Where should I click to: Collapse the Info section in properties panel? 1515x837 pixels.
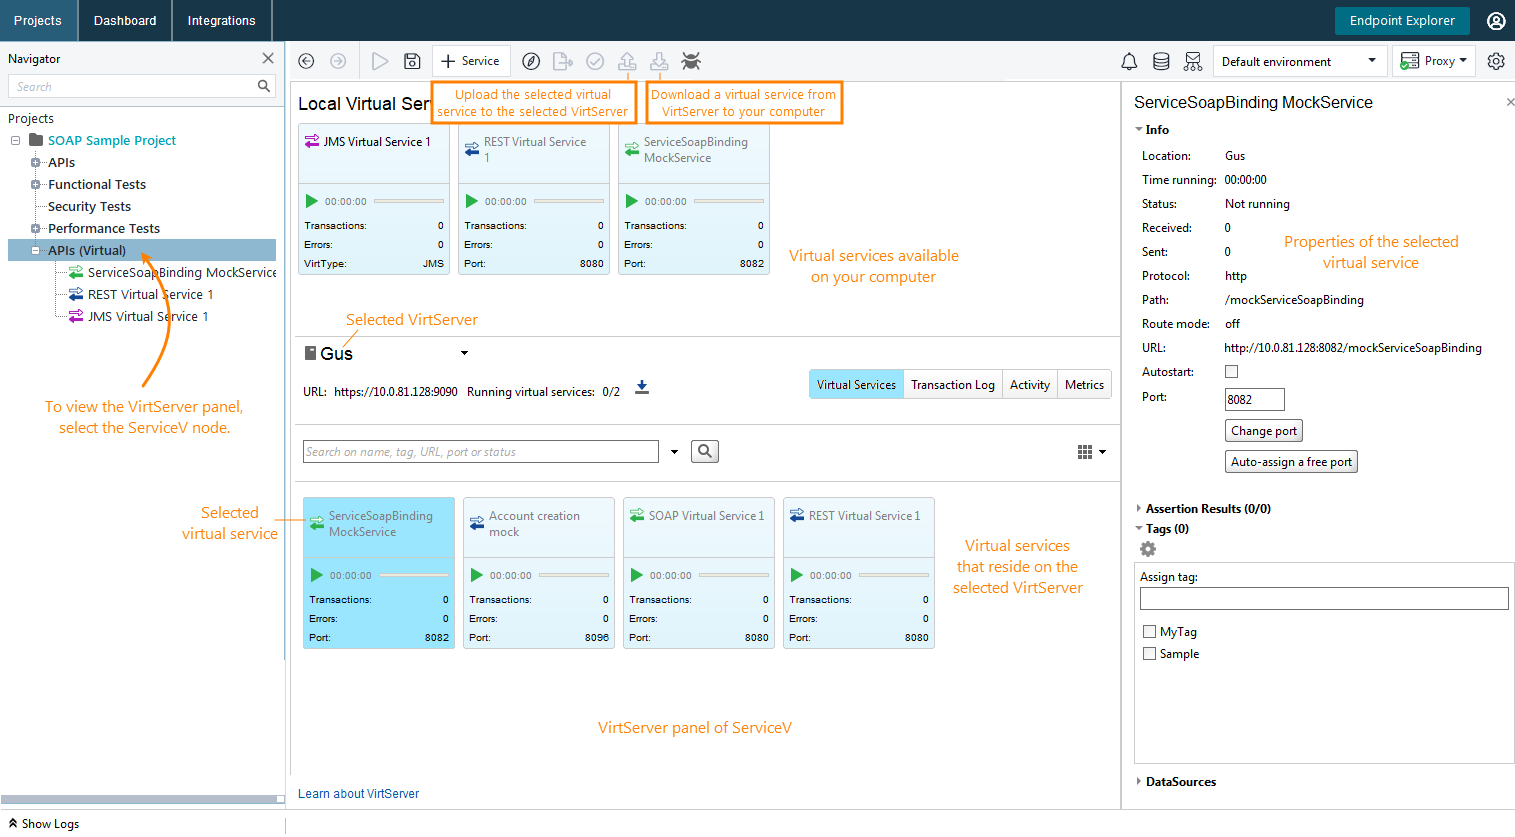[x=1138, y=129]
